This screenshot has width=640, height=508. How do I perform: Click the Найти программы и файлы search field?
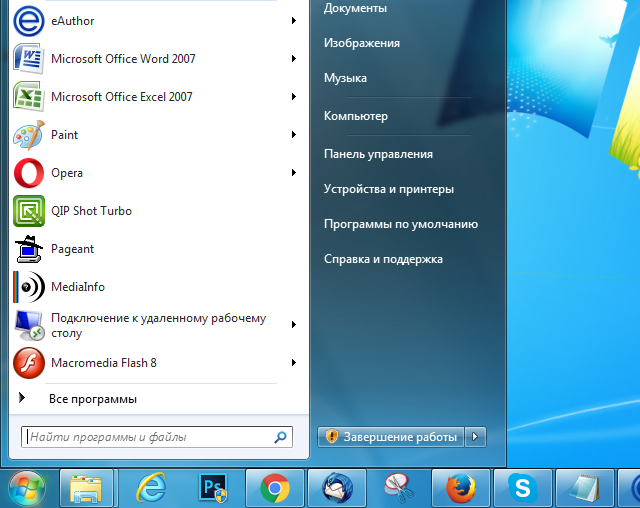(x=157, y=437)
